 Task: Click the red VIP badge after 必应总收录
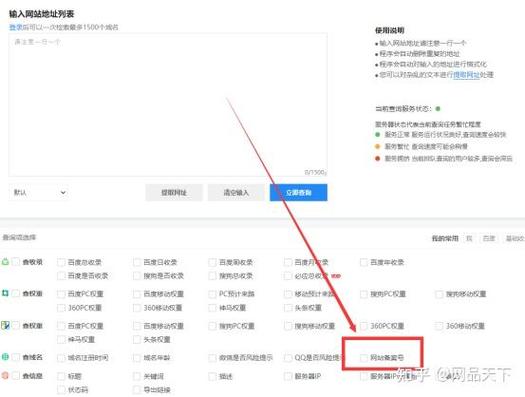click(x=336, y=276)
